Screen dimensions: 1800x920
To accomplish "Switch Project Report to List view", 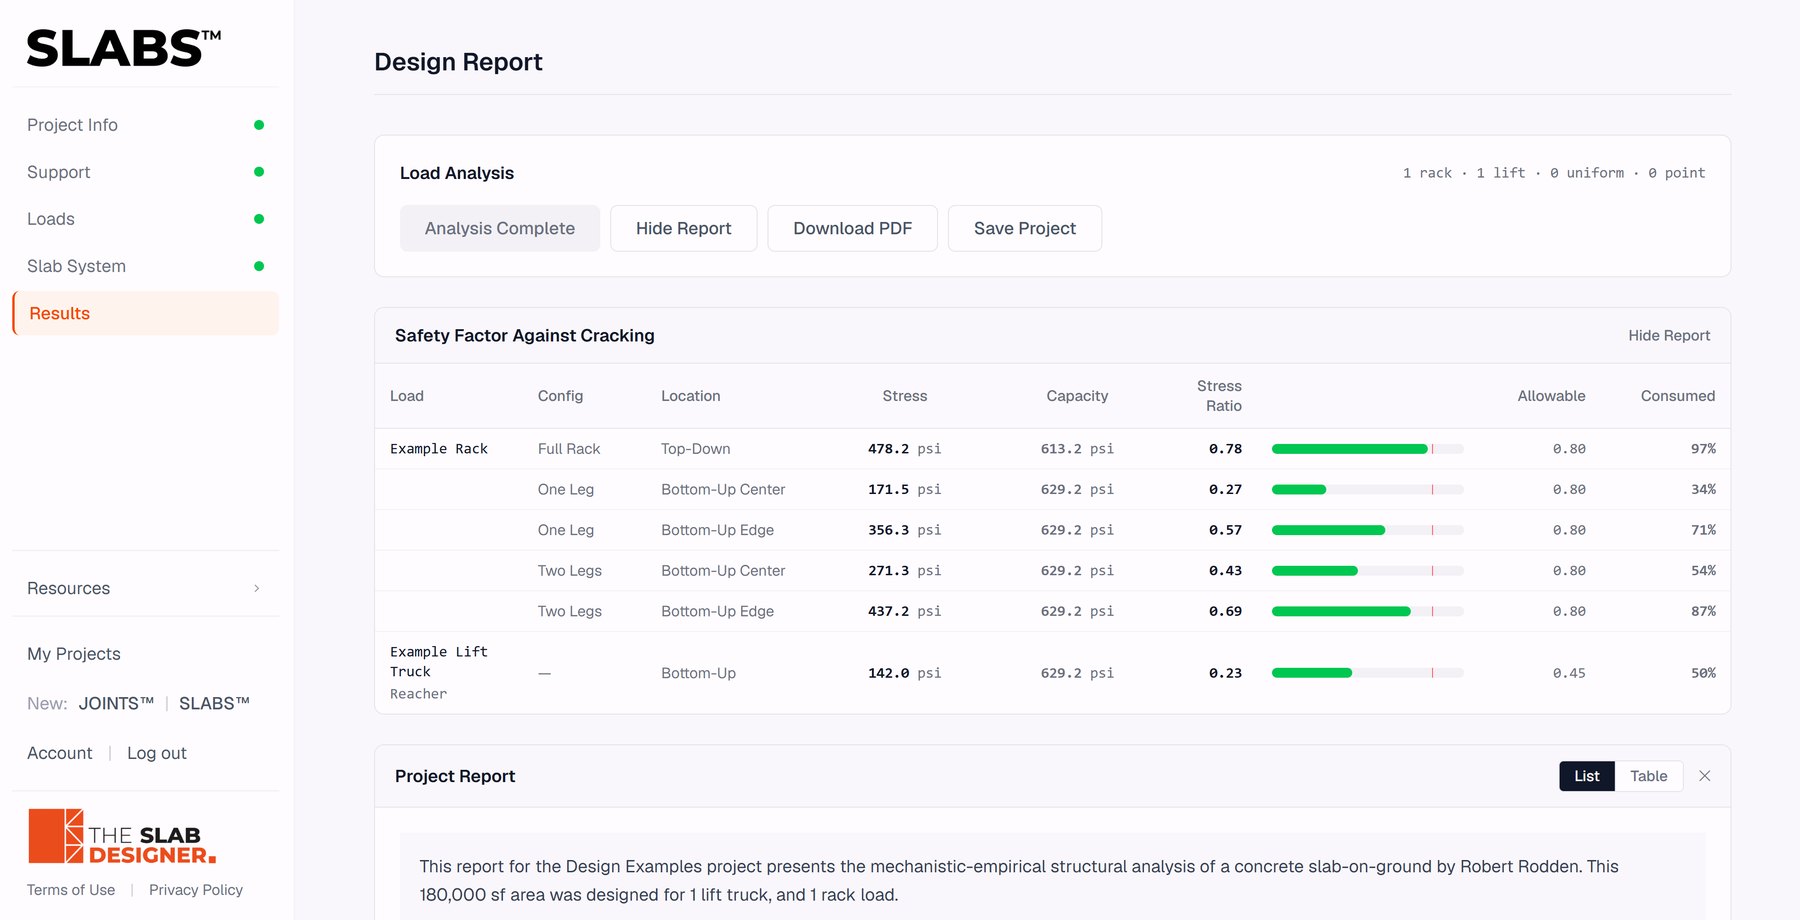I will pos(1587,776).
